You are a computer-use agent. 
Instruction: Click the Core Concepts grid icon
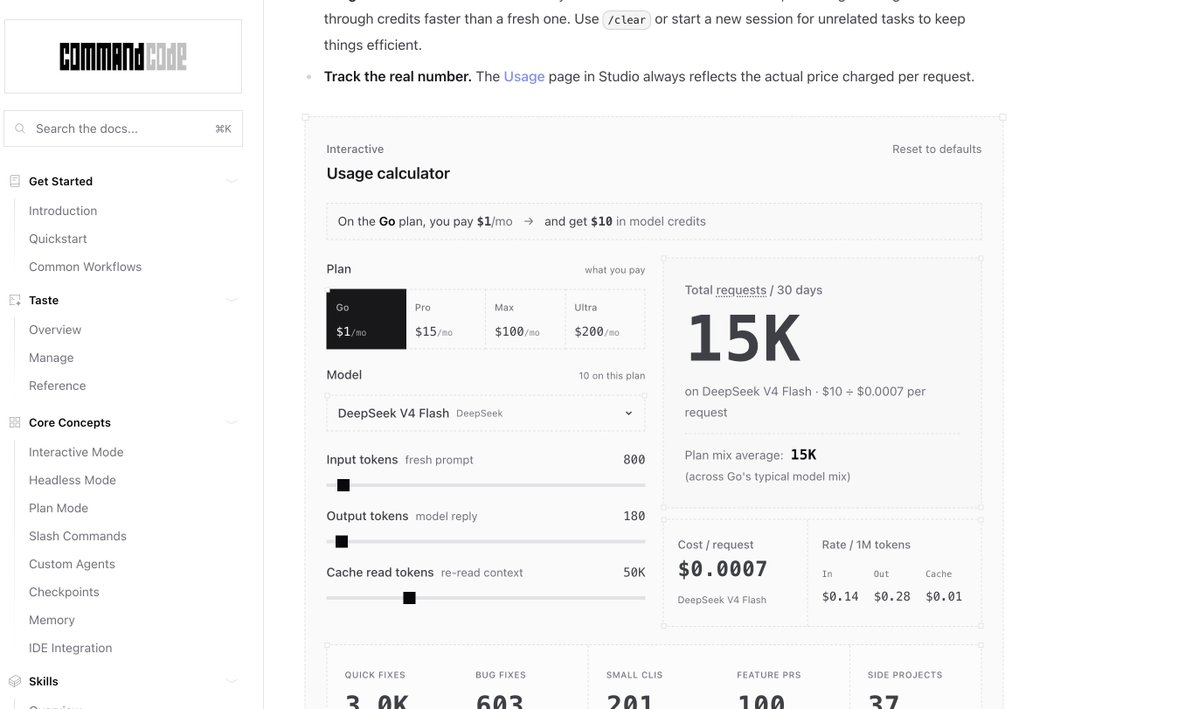click(x=15, y=422)
